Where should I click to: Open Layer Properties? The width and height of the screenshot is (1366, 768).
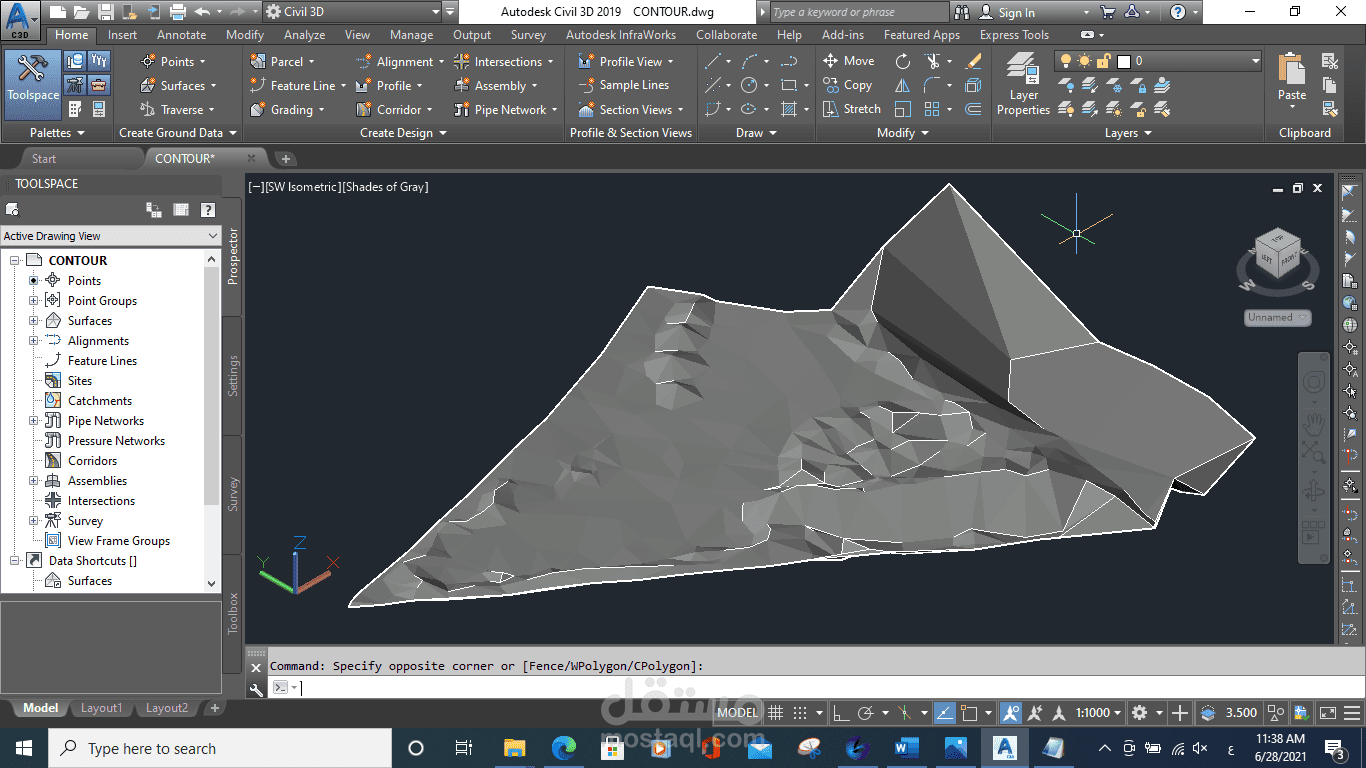click(x=1023, y=85)
